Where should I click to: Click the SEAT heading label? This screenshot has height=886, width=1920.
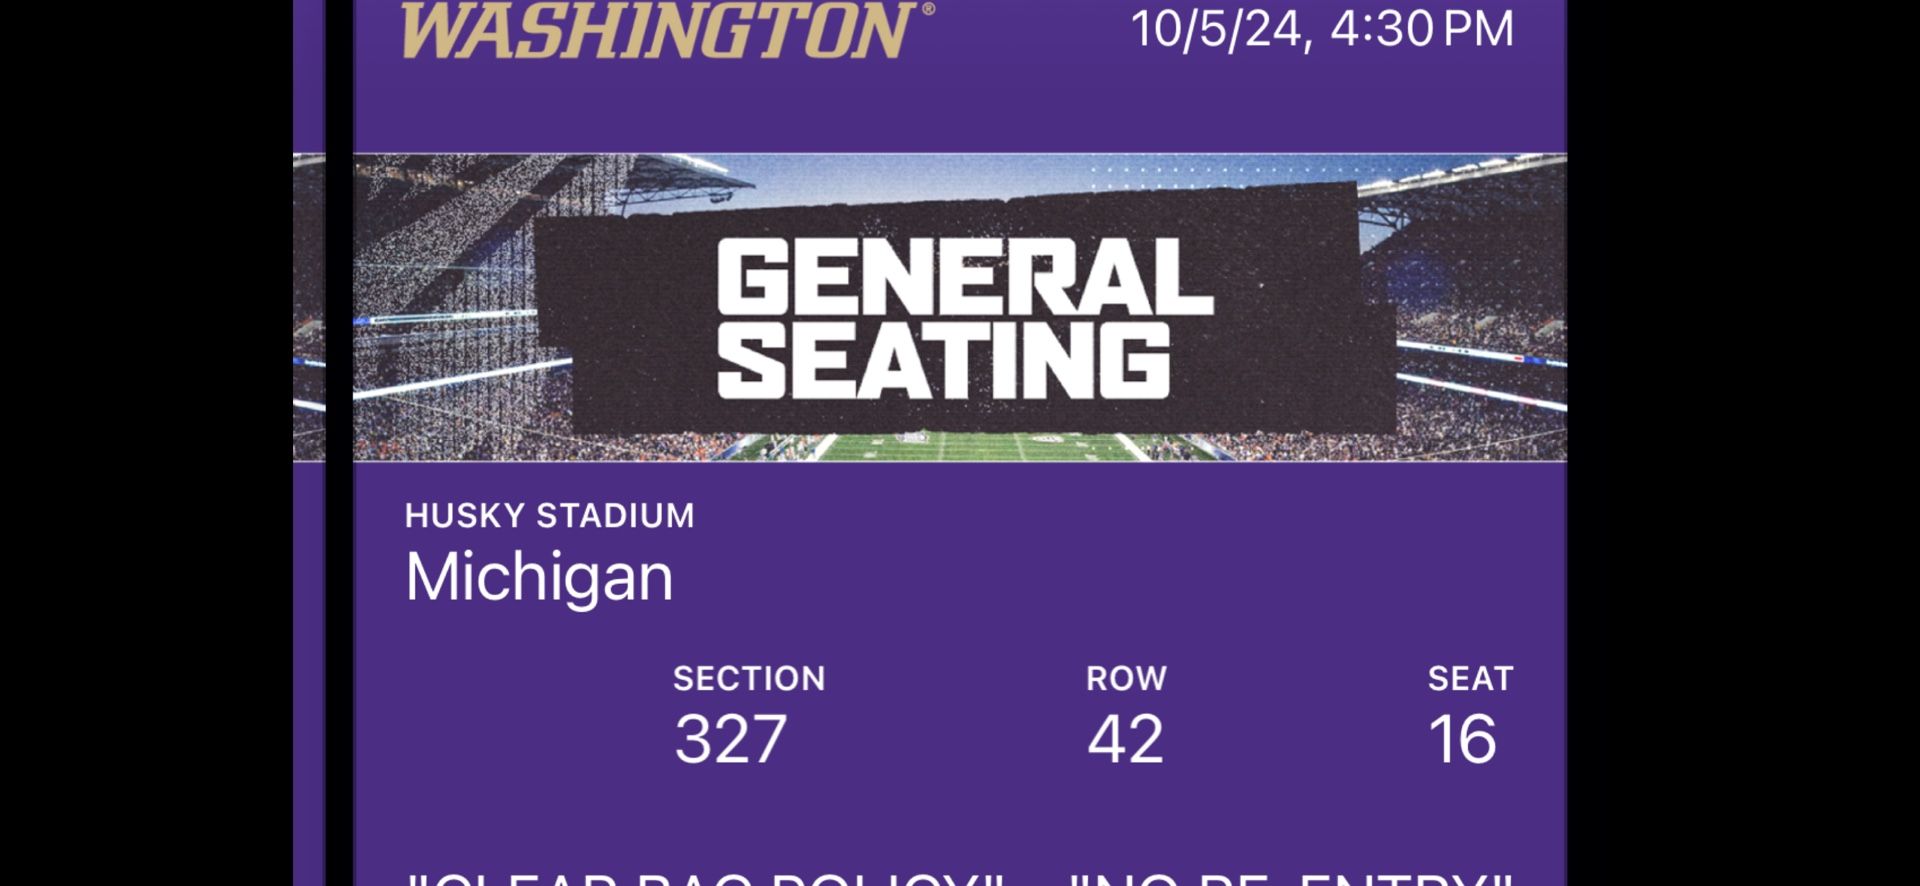[1470, 679]
